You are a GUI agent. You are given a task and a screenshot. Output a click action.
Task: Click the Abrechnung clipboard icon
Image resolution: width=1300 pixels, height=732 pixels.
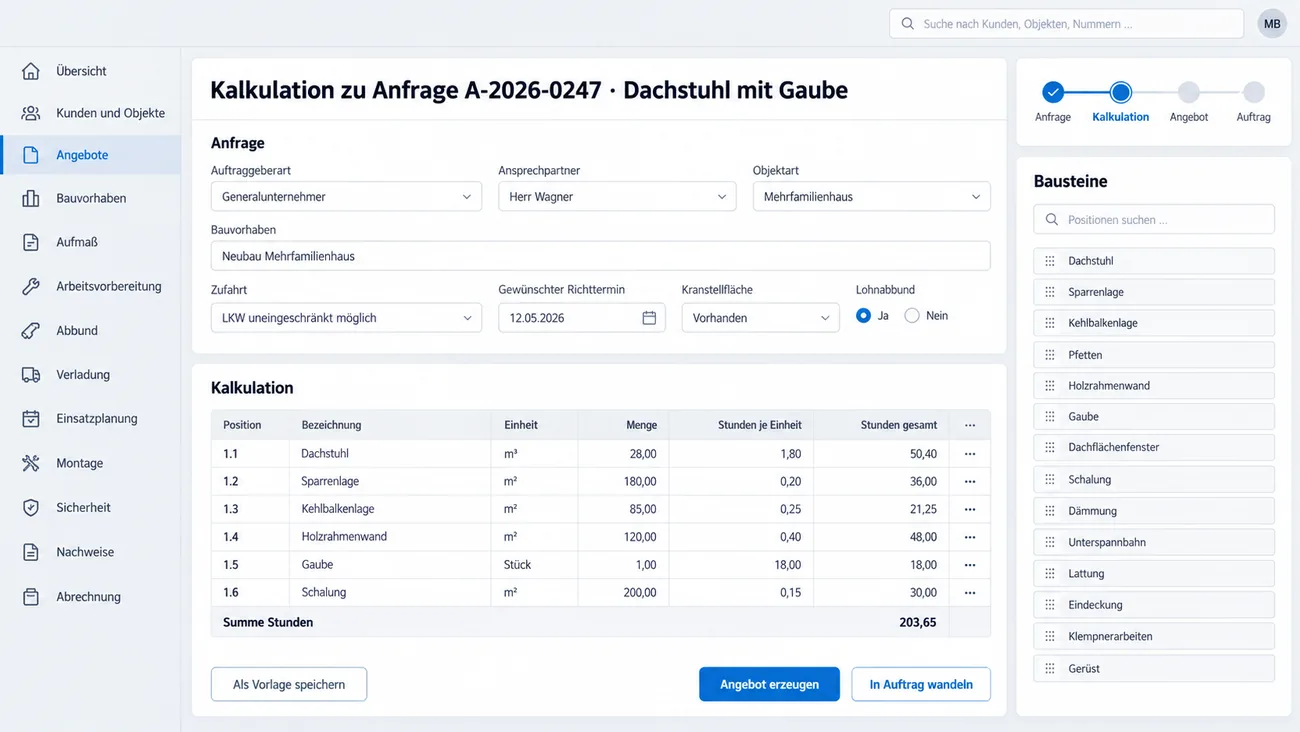[31, 597]
